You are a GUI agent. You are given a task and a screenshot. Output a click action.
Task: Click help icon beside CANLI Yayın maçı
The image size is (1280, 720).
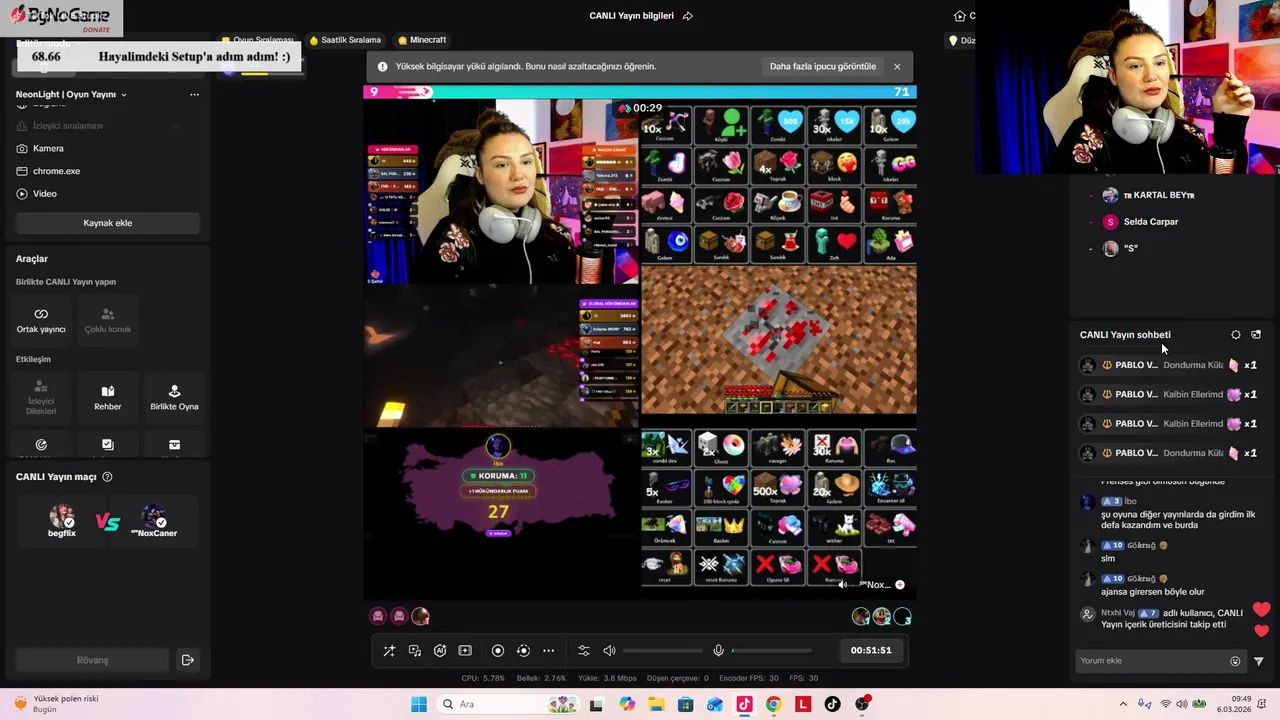coord(107,477)
